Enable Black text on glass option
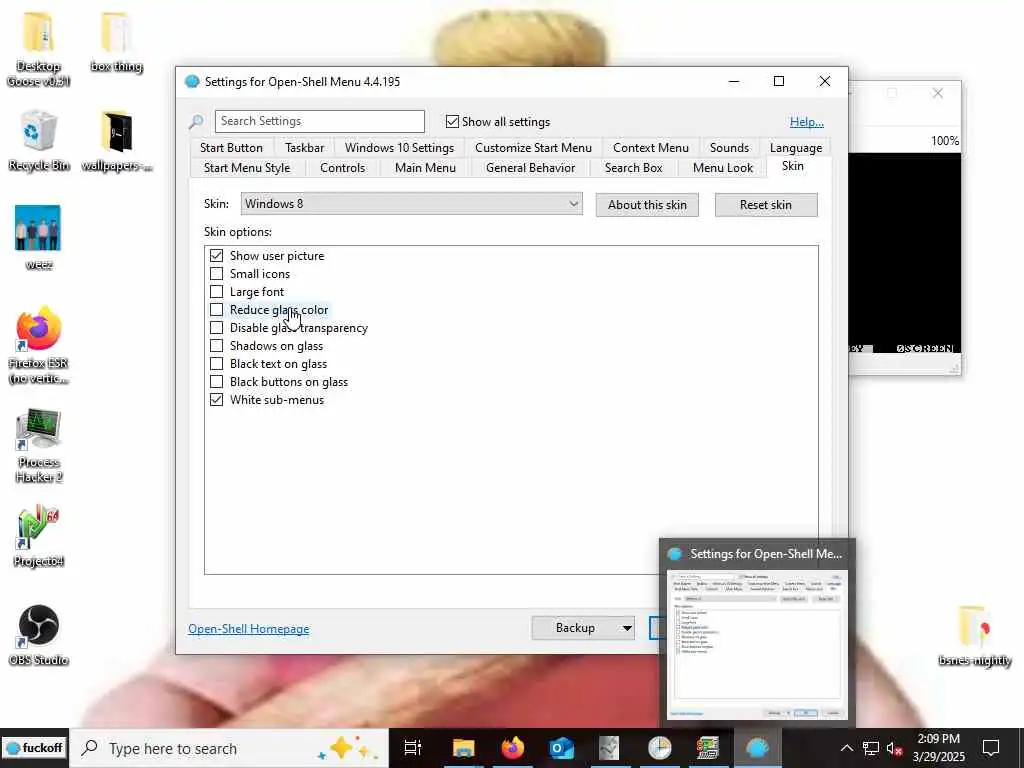Viewport: 1024px width, 768px height. click(216, 364)
